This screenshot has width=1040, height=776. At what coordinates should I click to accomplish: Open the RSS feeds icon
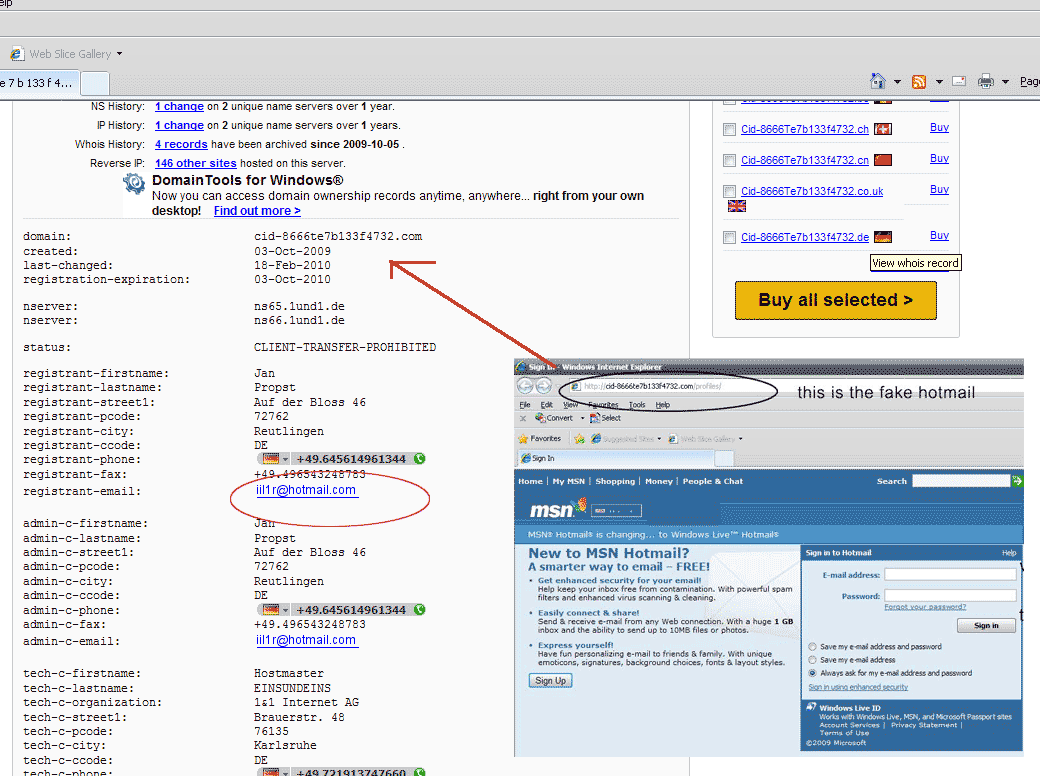[x=919, y=82]
